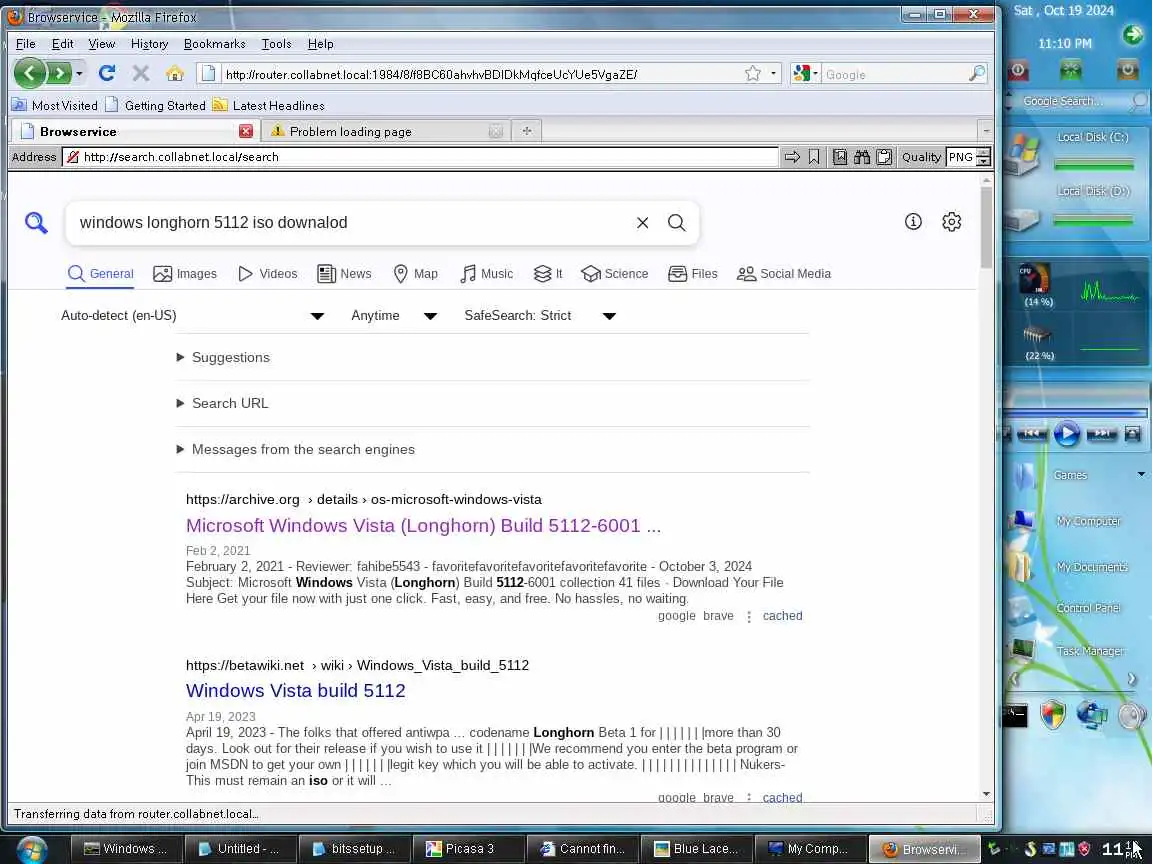
Task: Open Windows Vista build 5112 result
Action: pos(295,691)
